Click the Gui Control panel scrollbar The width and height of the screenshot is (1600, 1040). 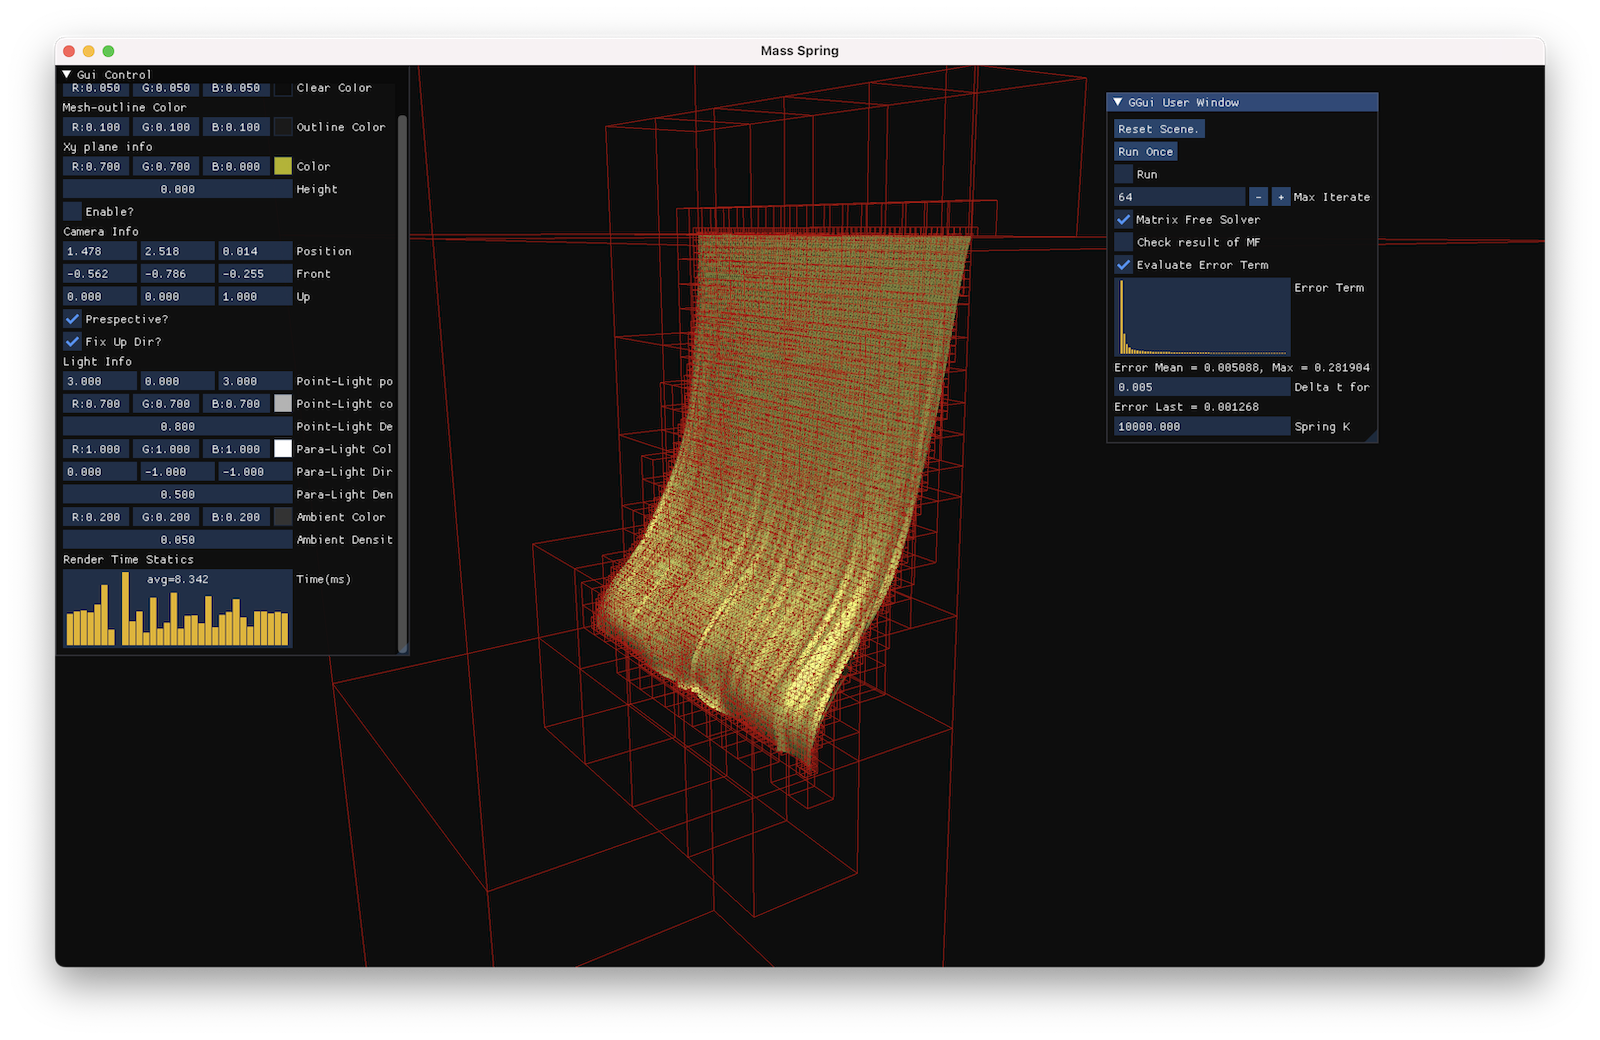403,380
